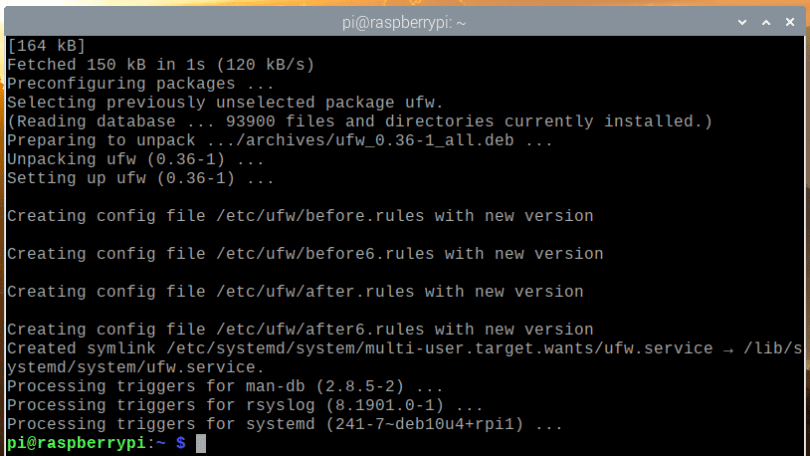The image size is (810, 456).
Task: Close the pi@raspberrypi terminal window
Action: click(787, 20)
